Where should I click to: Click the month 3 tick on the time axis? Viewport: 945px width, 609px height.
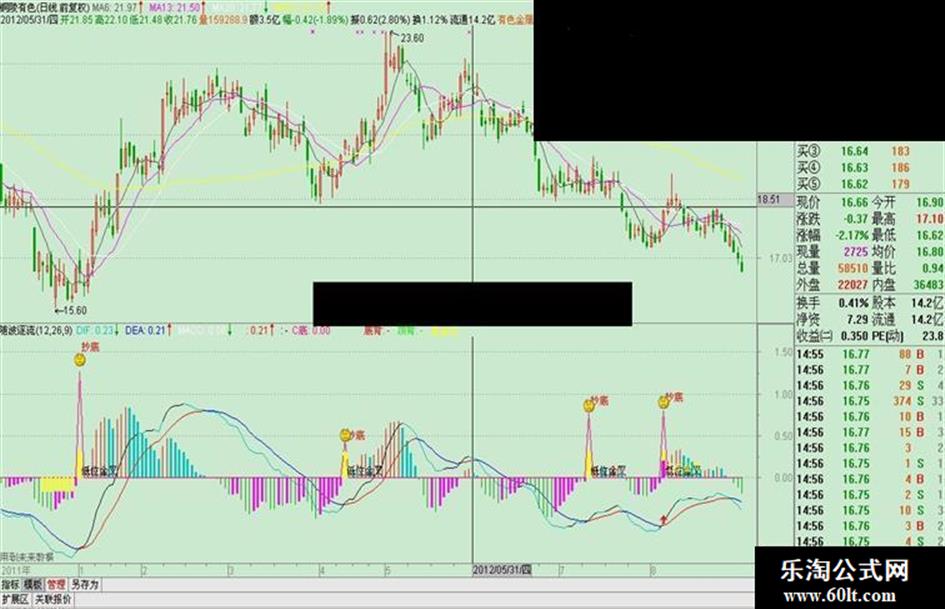(231, 570)
